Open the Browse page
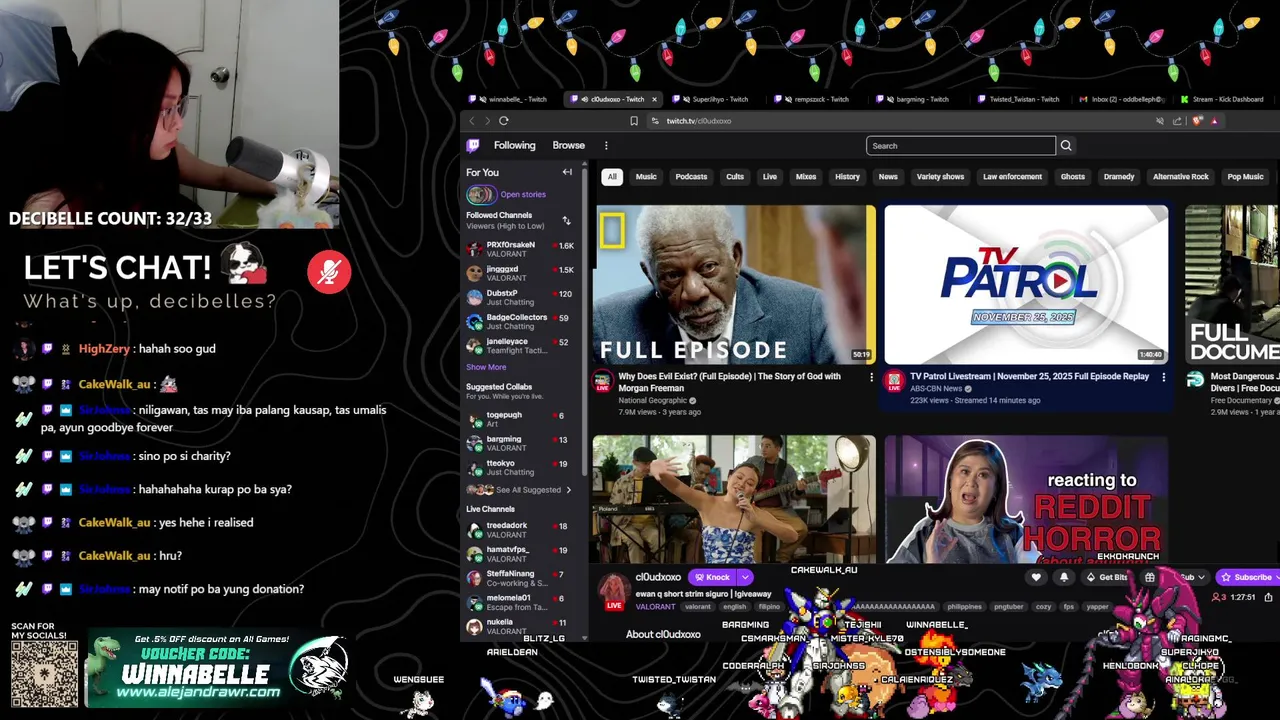Image resolution: width=1280 pixels, height=720 pixels. point(568,146)
